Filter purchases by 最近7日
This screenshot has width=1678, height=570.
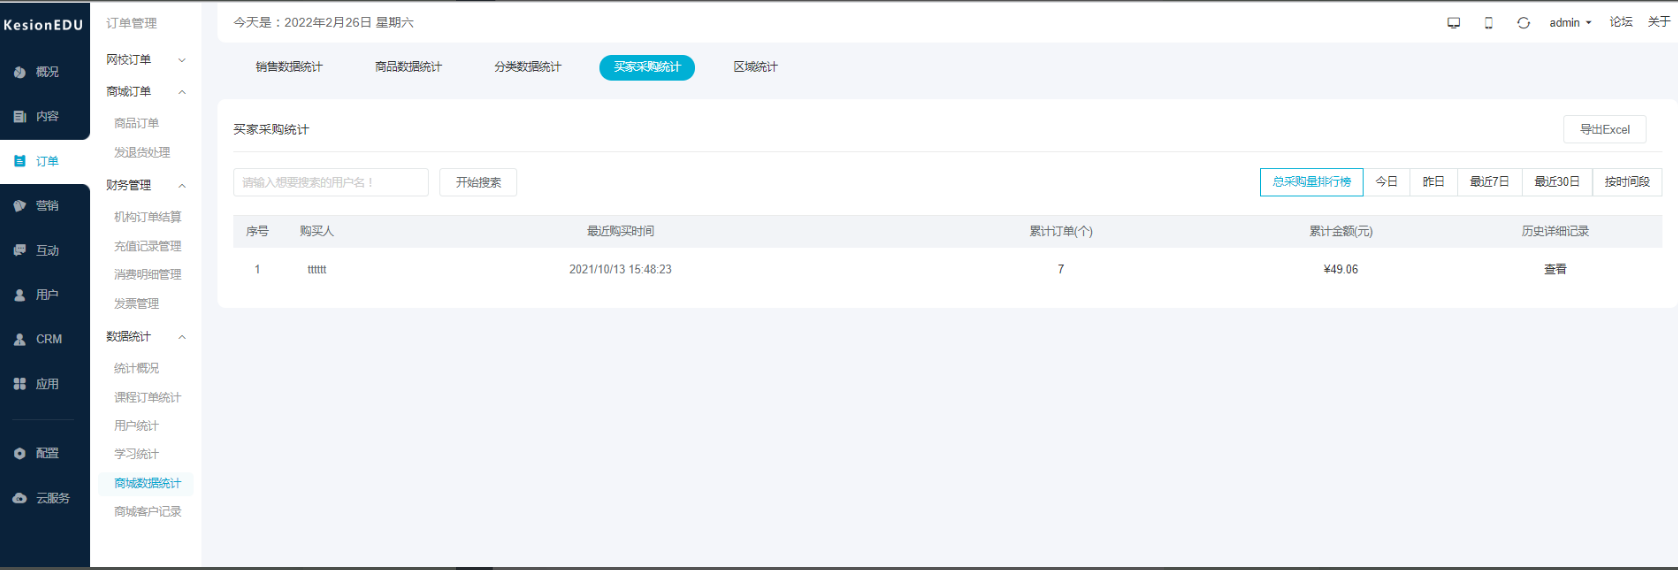1490,182
